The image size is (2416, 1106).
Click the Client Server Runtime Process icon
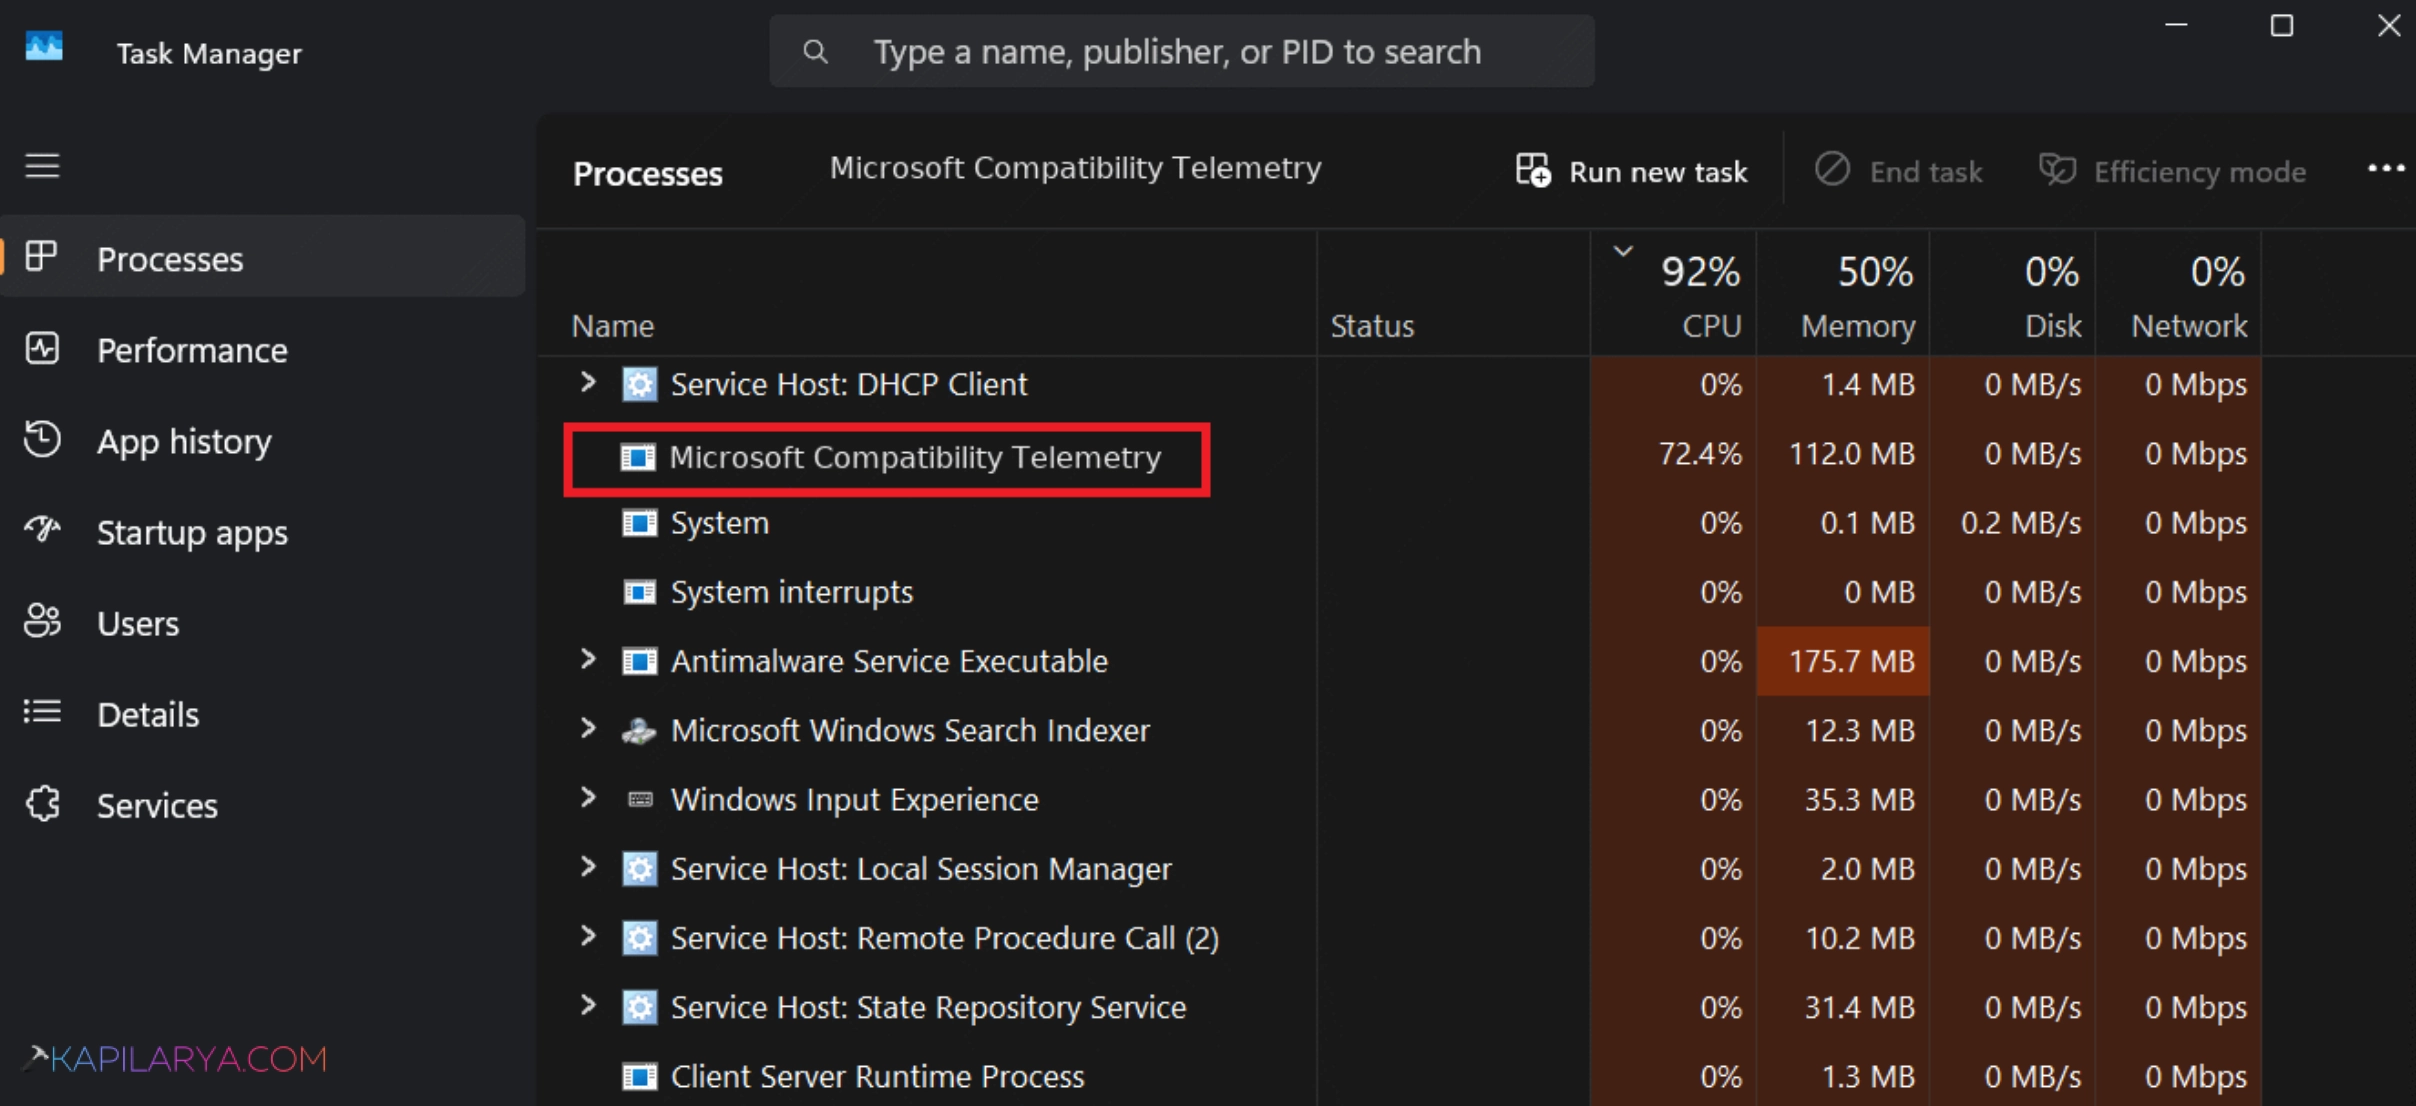pyautogui.click(x=640, y=1076)
